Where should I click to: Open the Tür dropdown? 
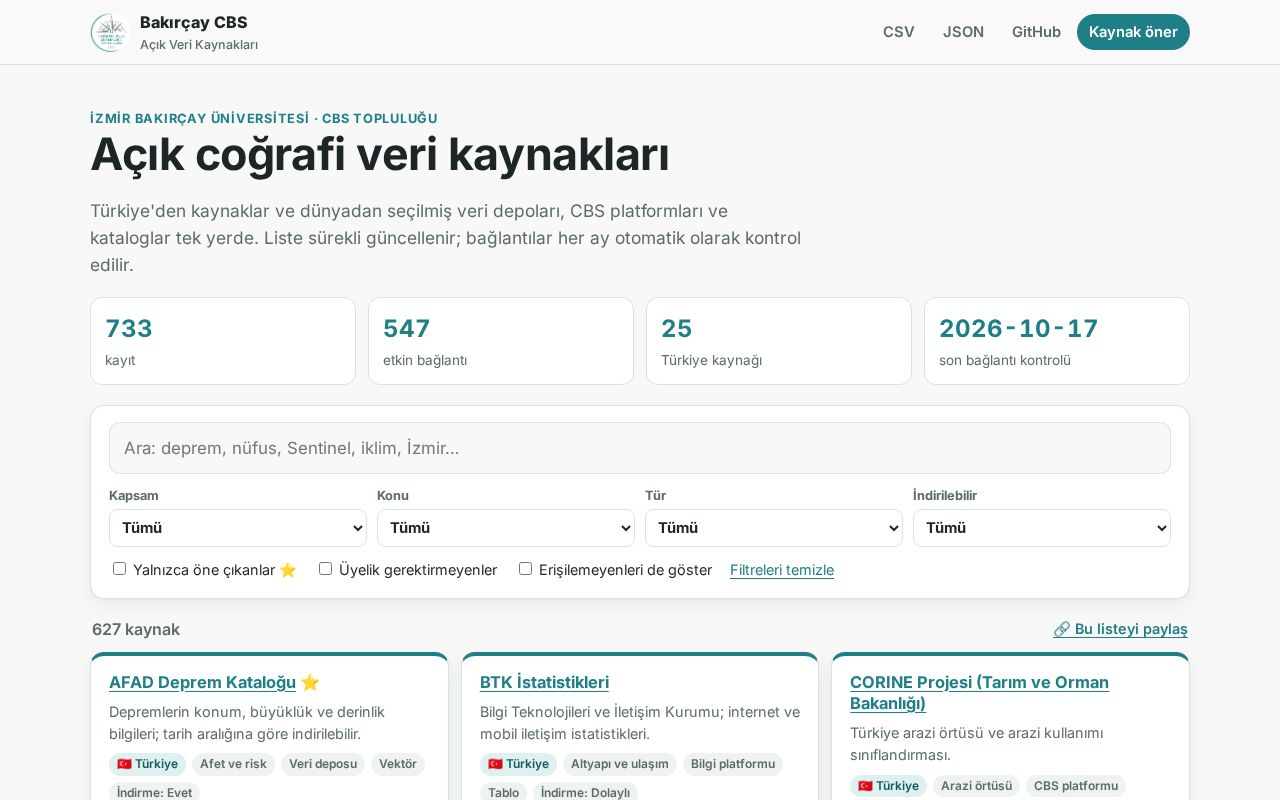(774, 528)
